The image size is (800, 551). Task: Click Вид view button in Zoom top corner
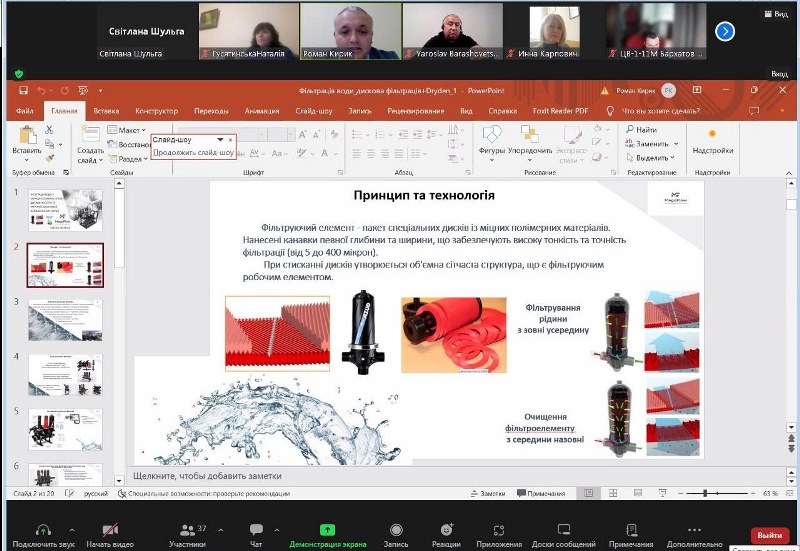pos(777,14)
